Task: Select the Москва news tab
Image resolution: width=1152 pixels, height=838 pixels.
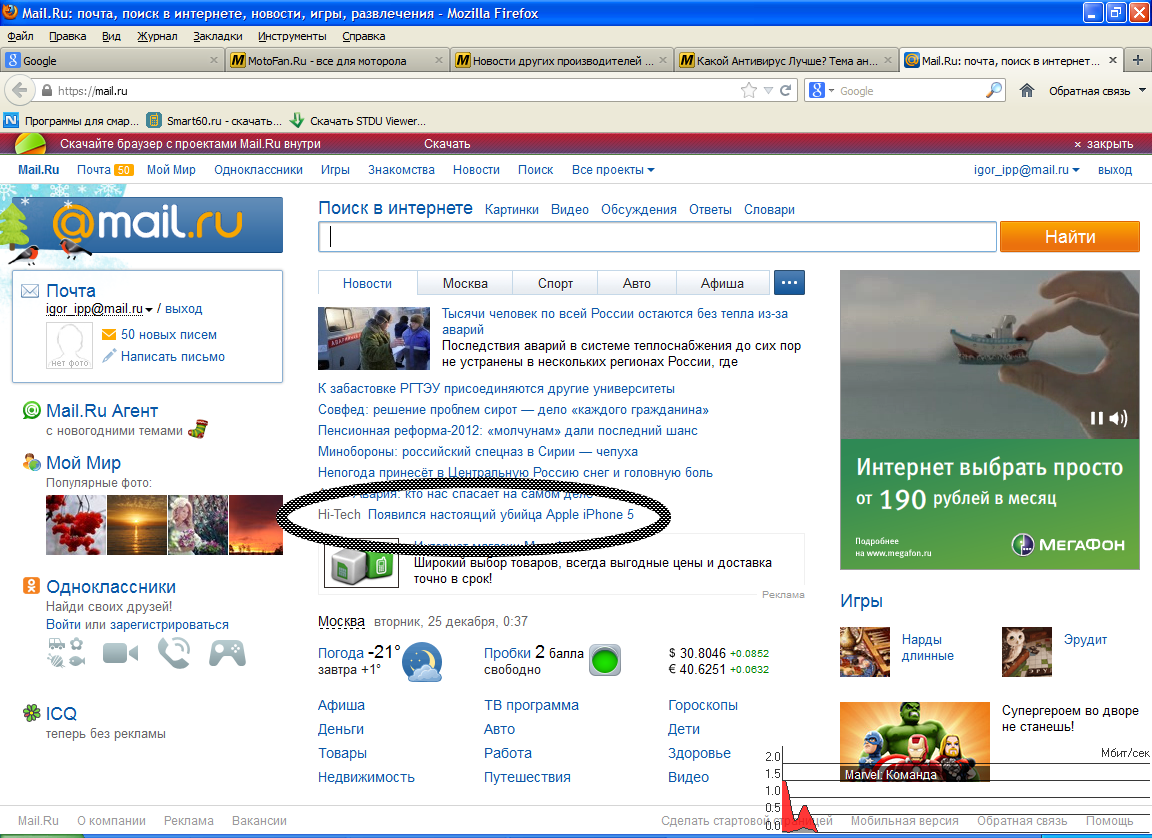Action: click(465, 283)
